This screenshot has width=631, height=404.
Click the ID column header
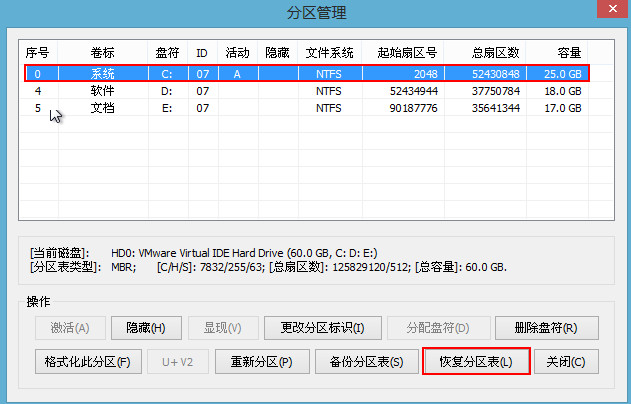[202, 53]
